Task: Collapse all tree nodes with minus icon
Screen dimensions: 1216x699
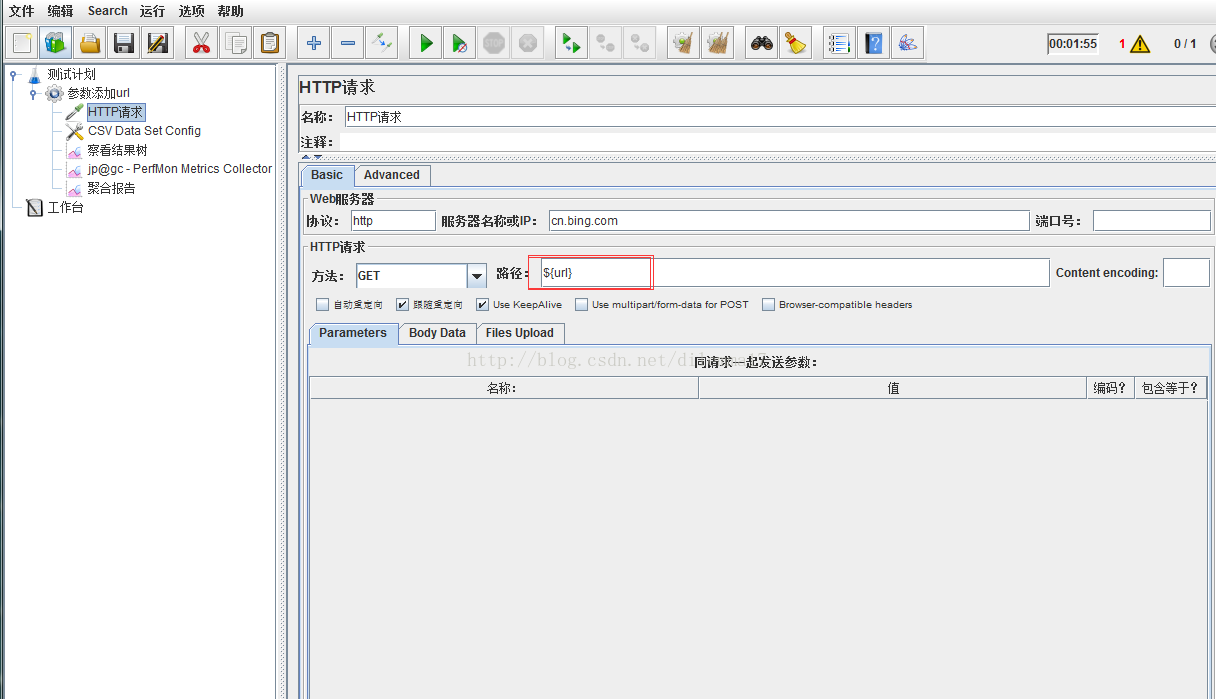Action: click(347, 43)
